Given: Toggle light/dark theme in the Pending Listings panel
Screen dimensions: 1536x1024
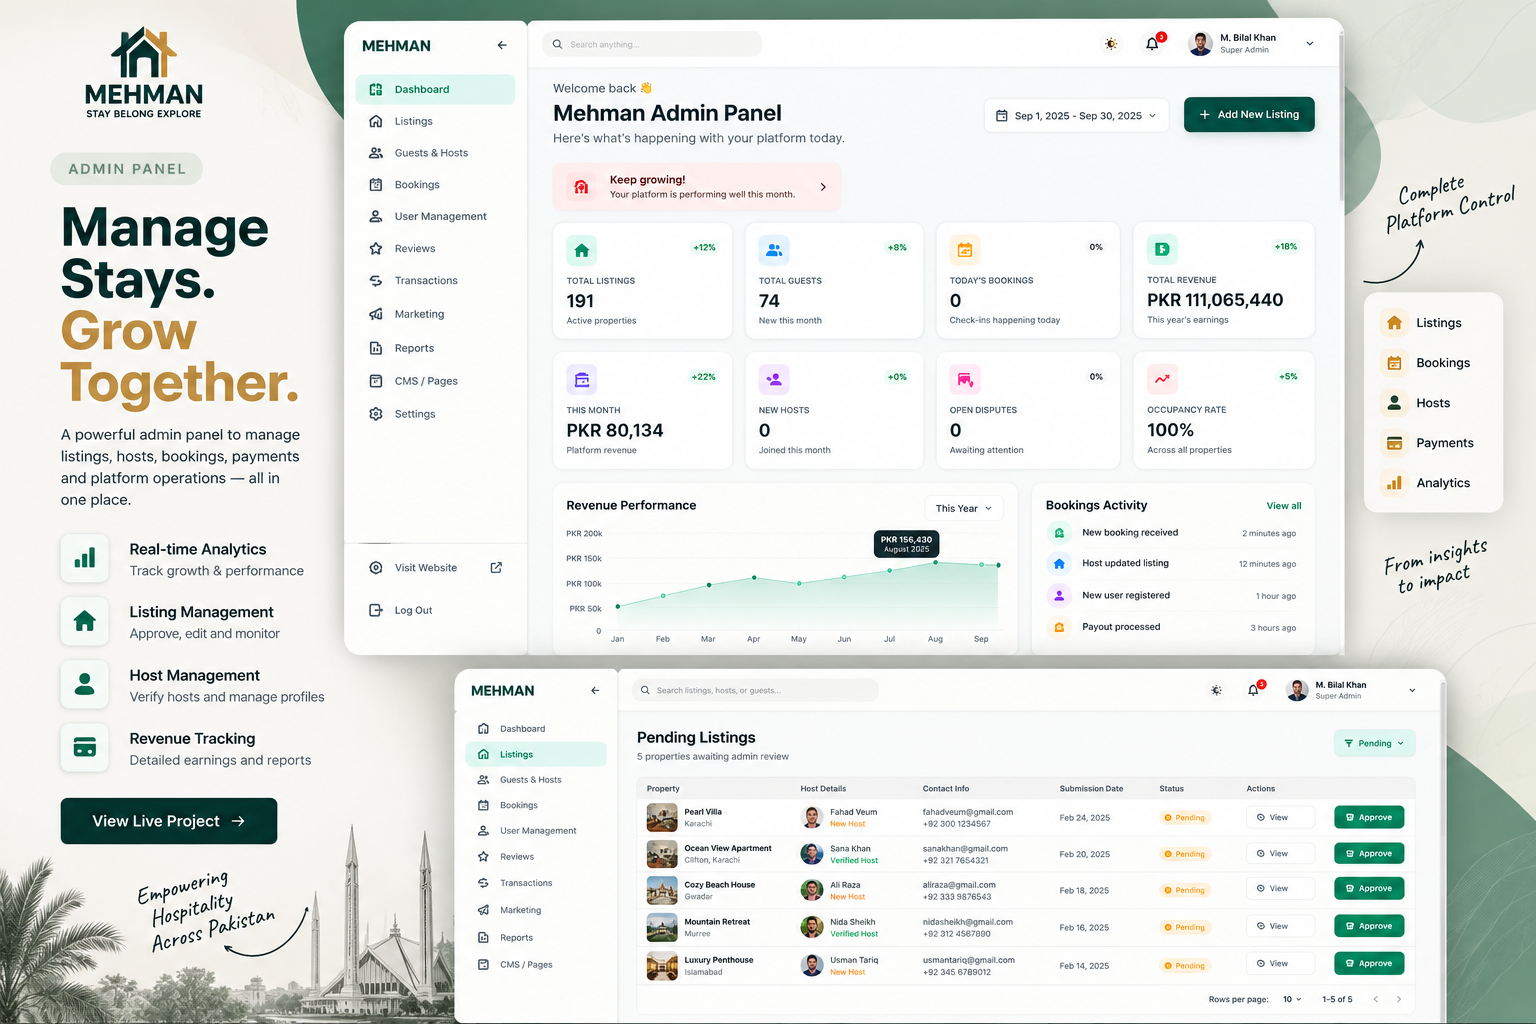Looking at the screenshot, I should coord(1216,690).
